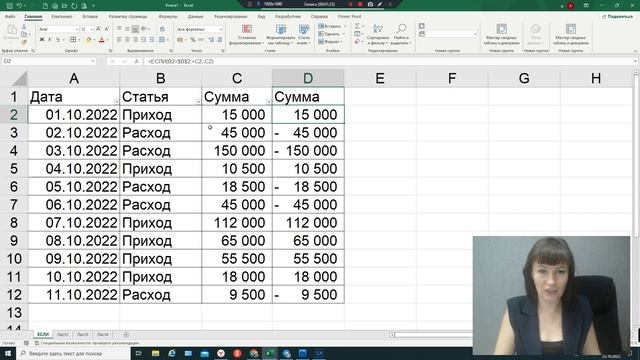Launch first PivotTable and Chart Wizard
640x360 pixels.
point(502,34)
